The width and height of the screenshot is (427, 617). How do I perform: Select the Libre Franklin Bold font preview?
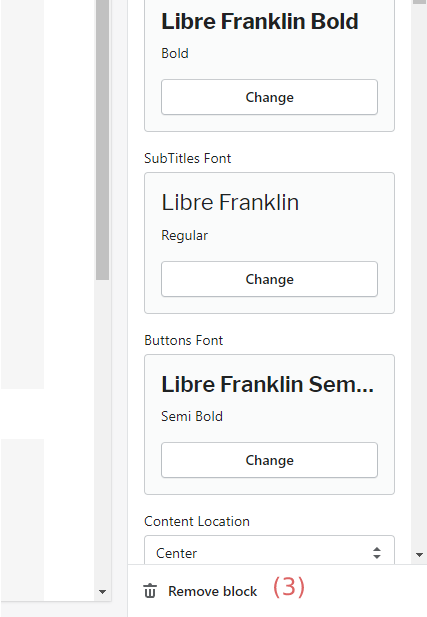click(x=260, y=21)
